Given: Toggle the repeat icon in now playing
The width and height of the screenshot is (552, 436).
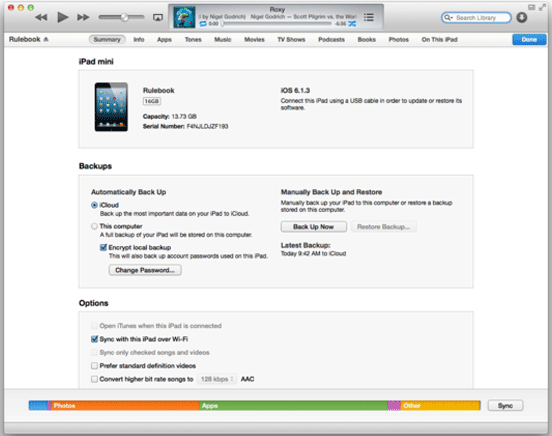Looking at the screenshot, I should tap(203, 24).
